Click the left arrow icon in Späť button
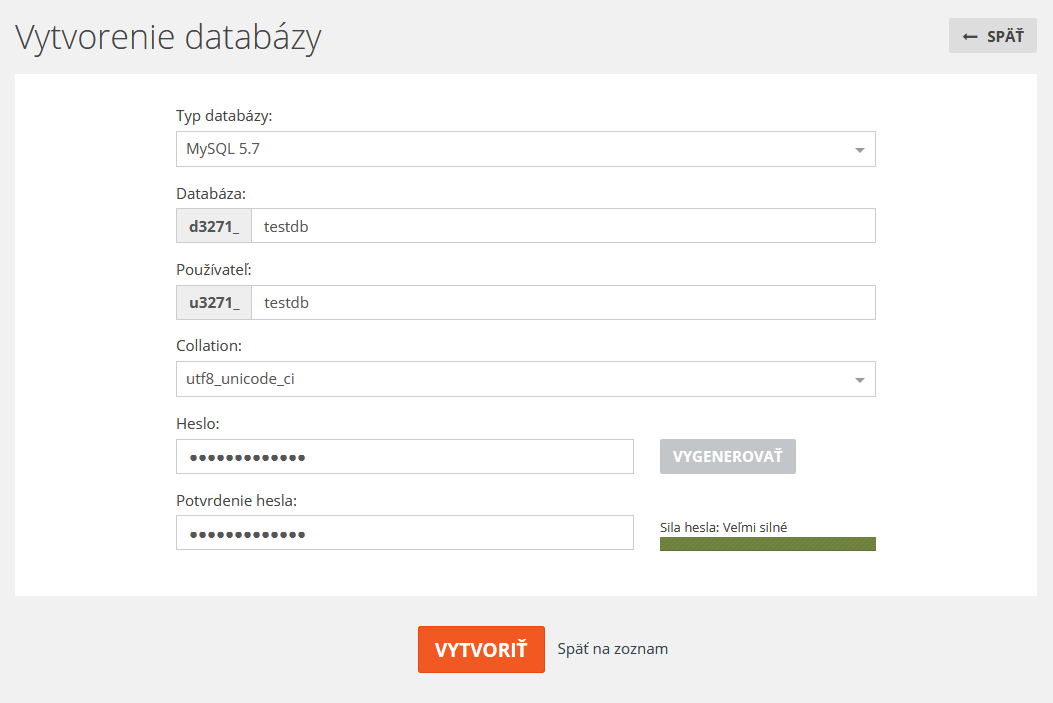Viewport: 1053px width, 703px height. 969,36
